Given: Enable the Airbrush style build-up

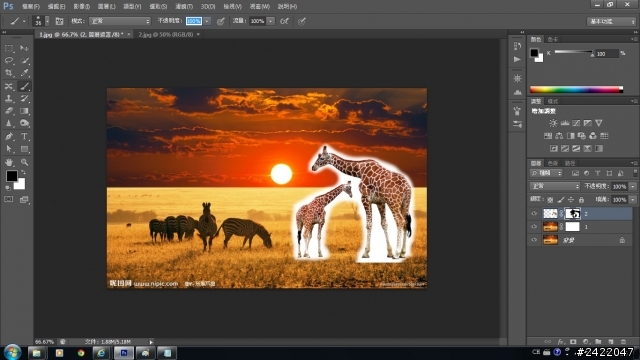Looking at the screenshot, I should pos(284,21).
